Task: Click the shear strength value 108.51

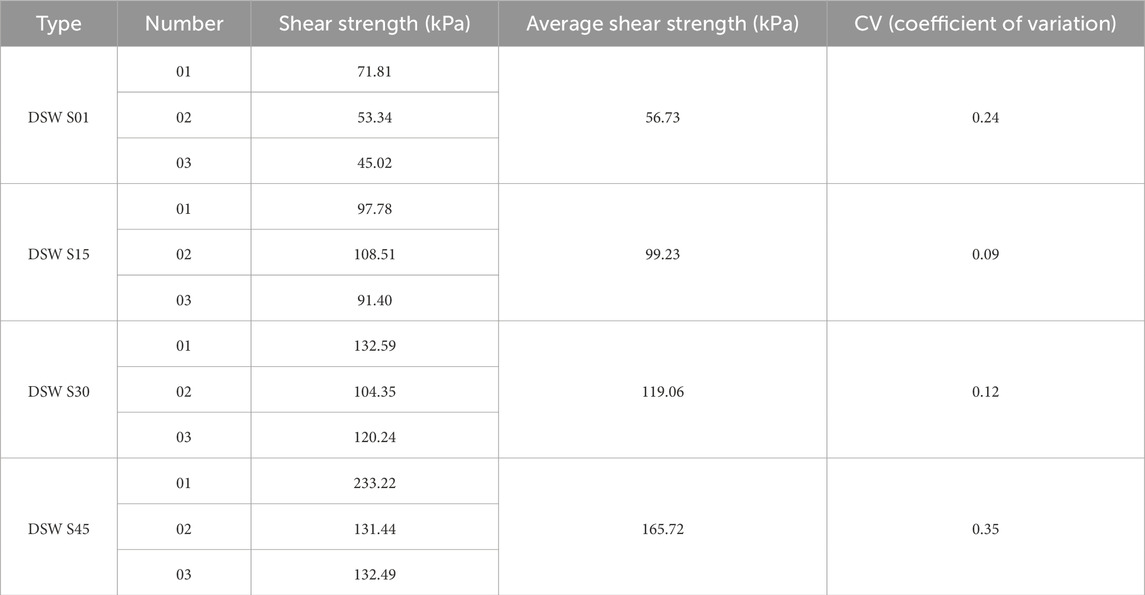Action: coord(374,254)
